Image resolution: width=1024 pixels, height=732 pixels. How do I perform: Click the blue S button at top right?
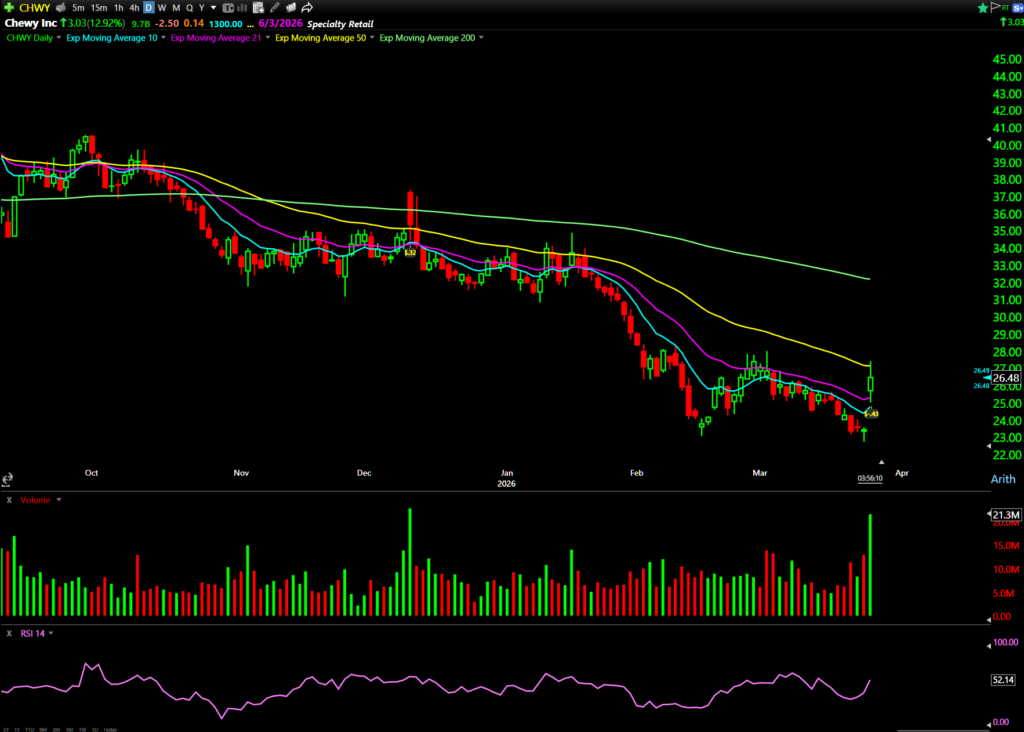tap(1016, 8)
